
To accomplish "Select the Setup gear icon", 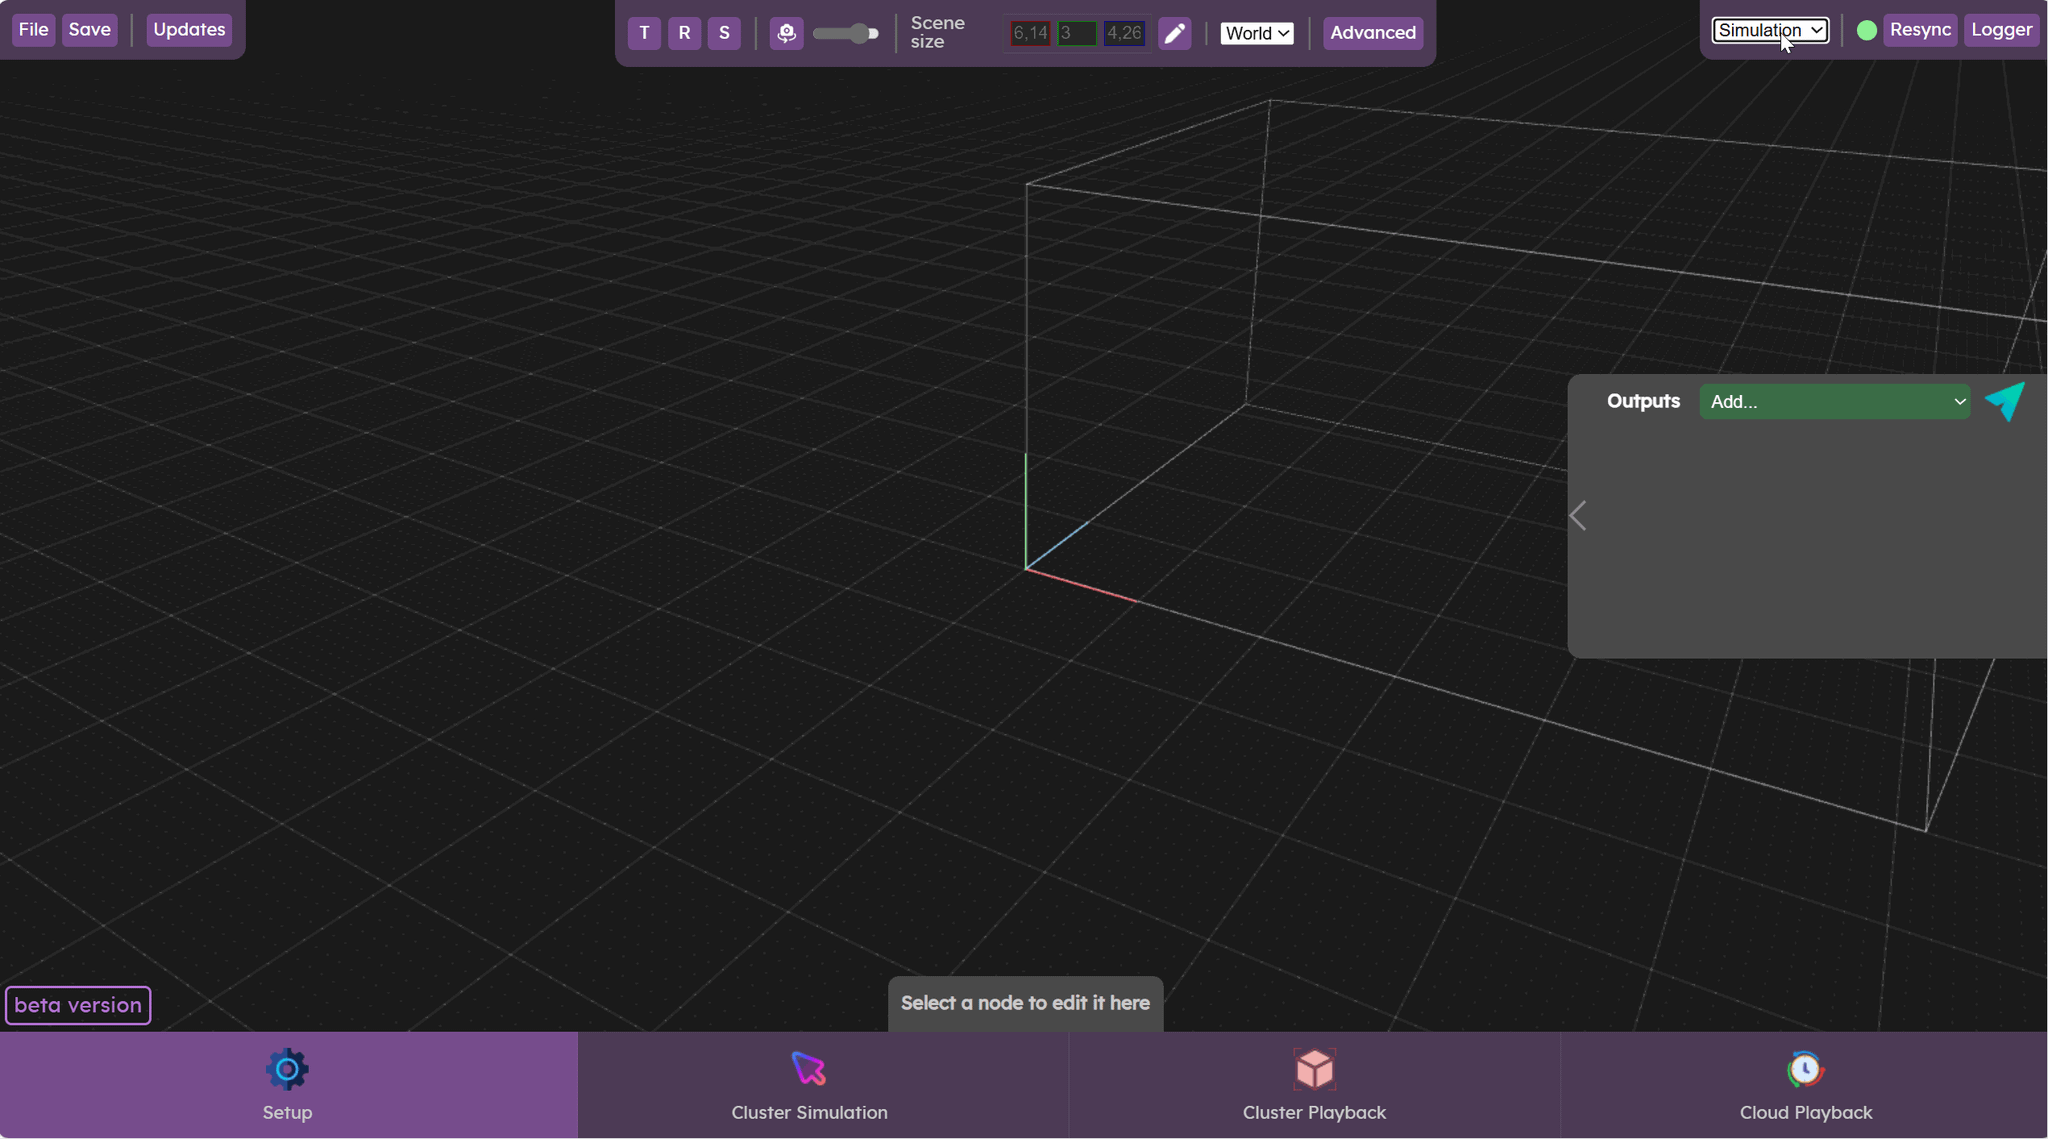I will (x=286, y=1068).
